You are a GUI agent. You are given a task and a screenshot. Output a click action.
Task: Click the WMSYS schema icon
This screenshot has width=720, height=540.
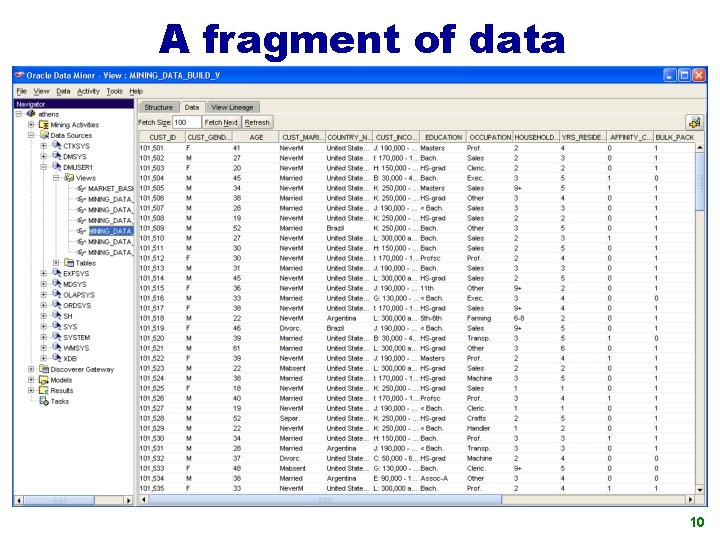(56, 348)
